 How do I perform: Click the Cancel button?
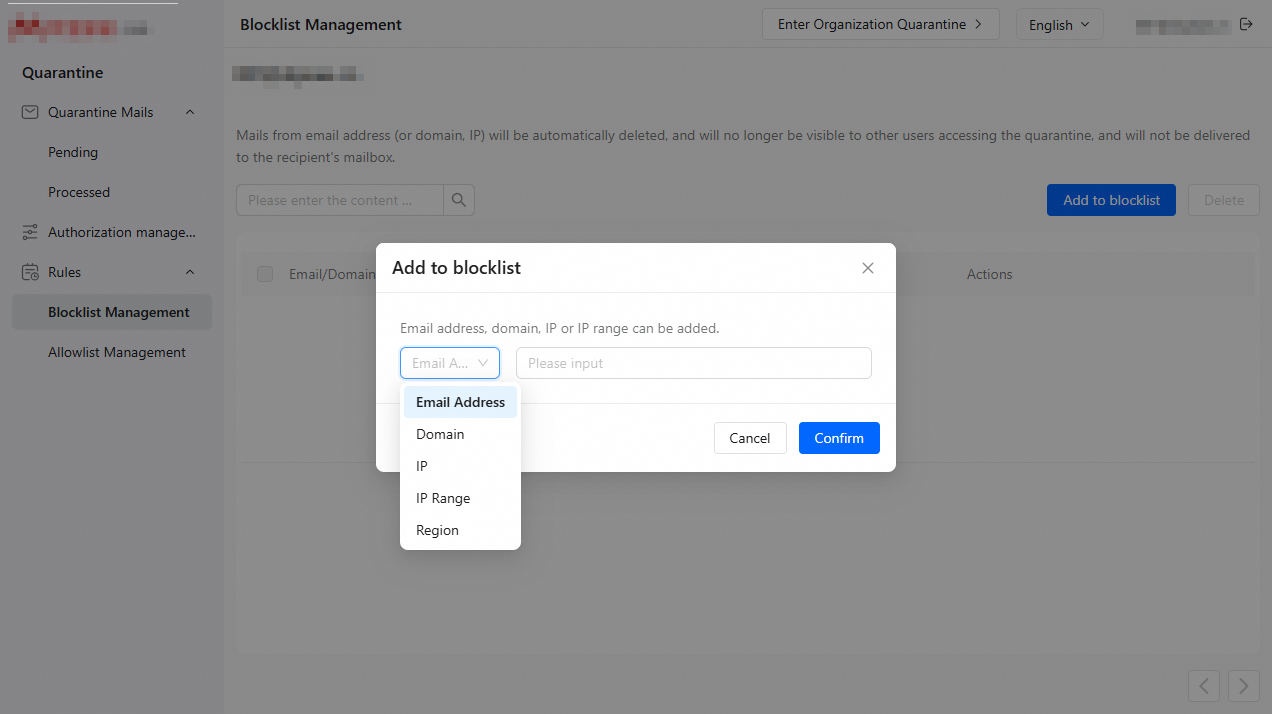[750, 438]
